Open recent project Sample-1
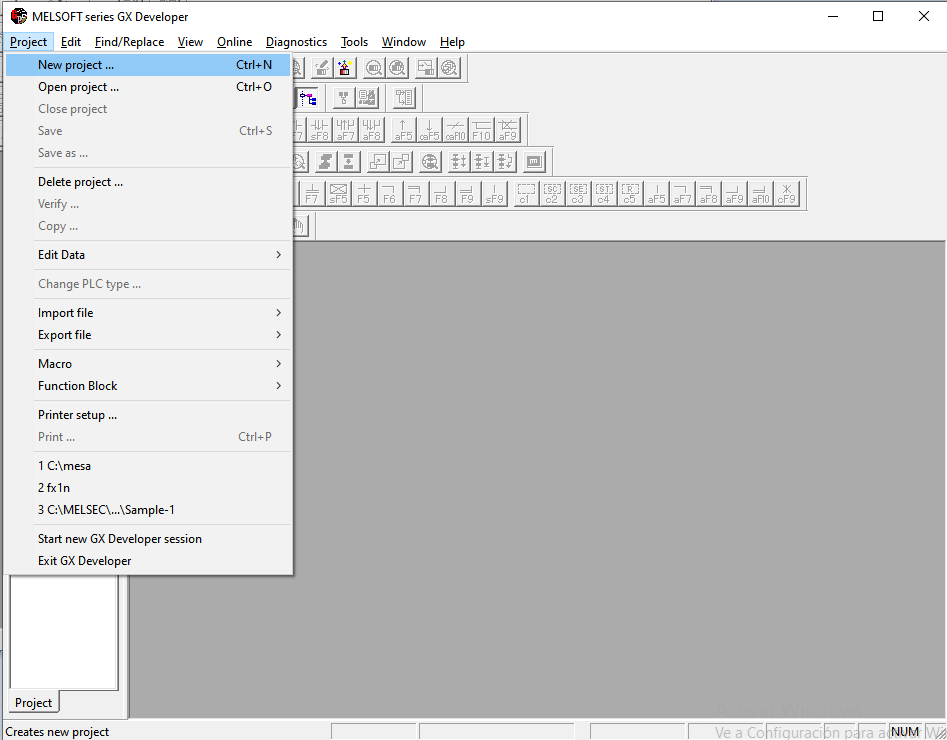Image resolution: width=947 pixels, height=740 pixels. pyautogui.click(x=148, y=510)
